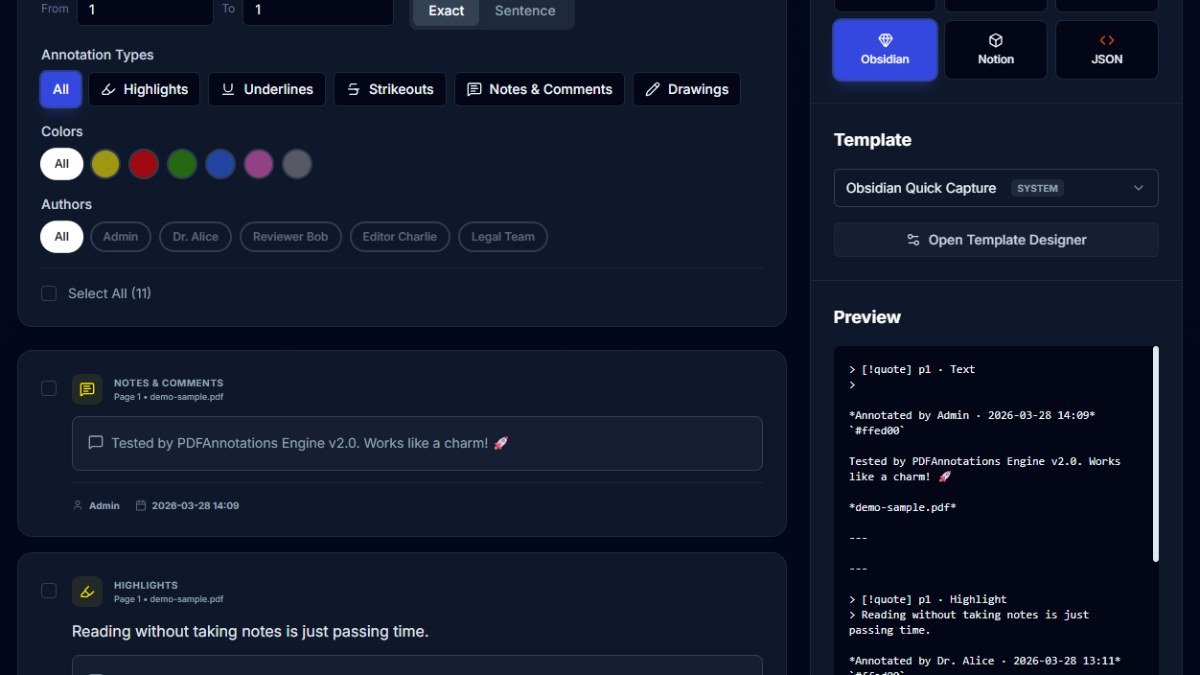The width and height of the screenshot is (1200, 675).
Task: Filter by Underlines annotation type
Action: pyautogui.click(x=267, y=89)
